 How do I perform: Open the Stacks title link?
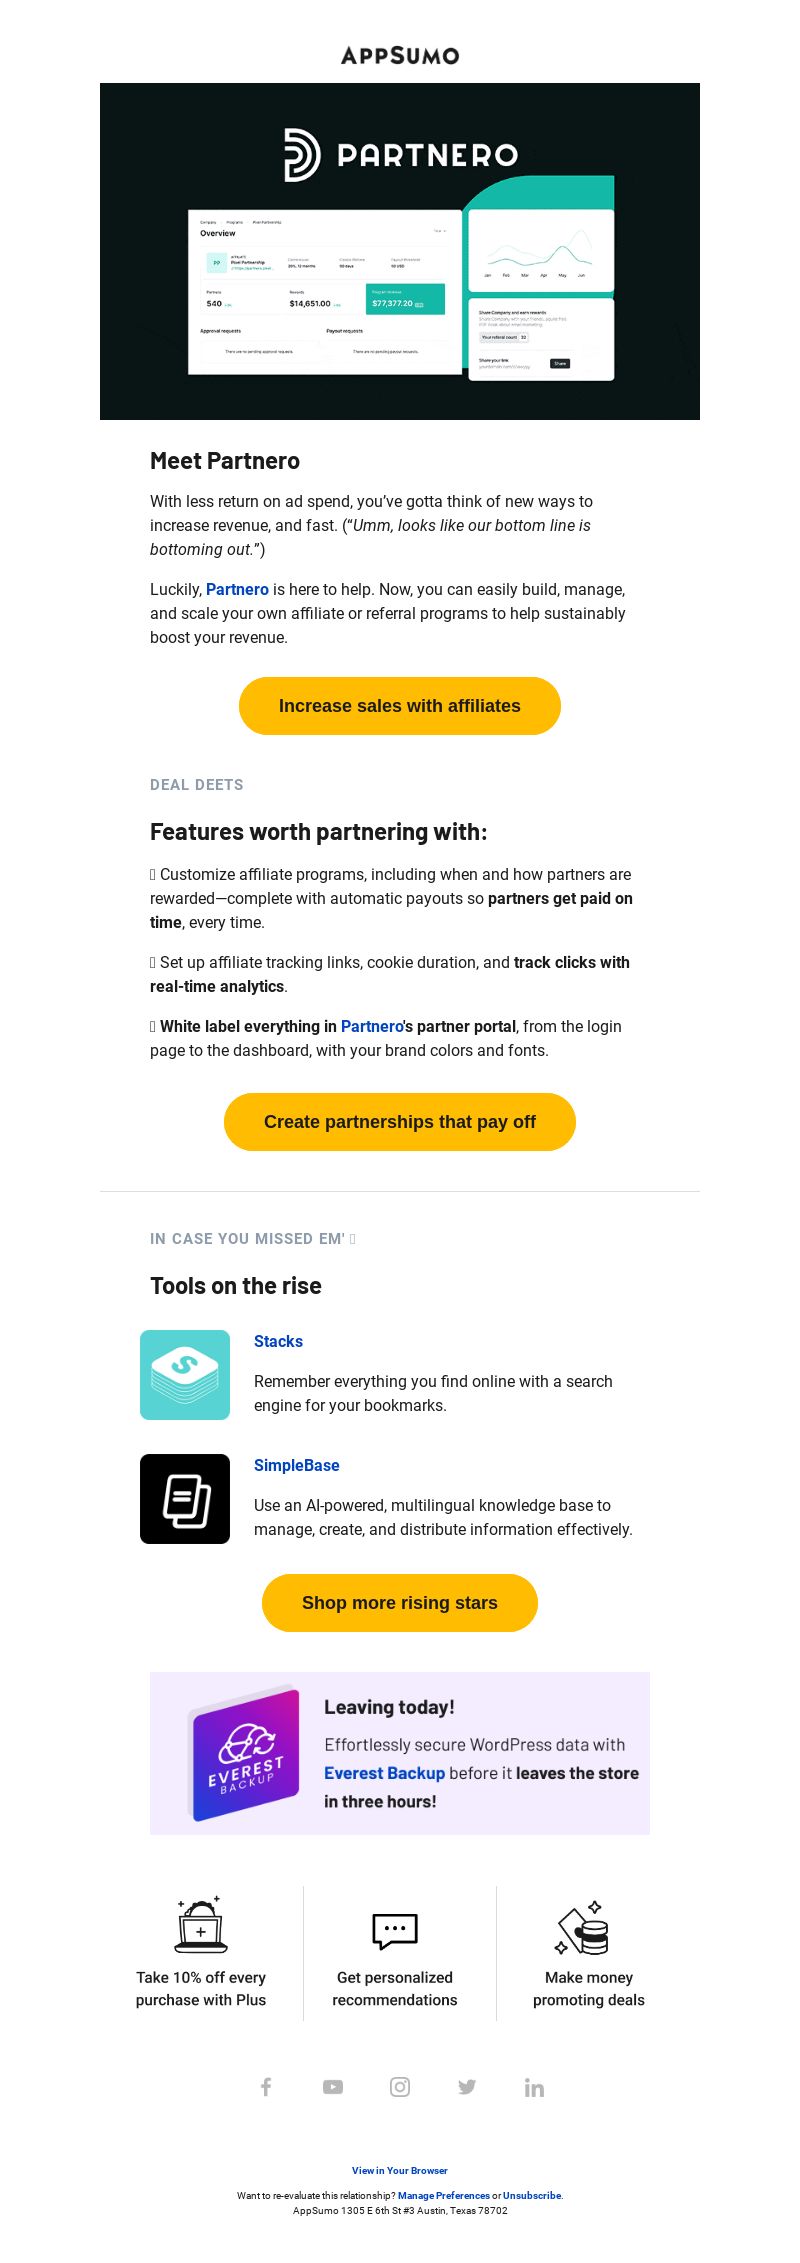tap(278, 1342)
